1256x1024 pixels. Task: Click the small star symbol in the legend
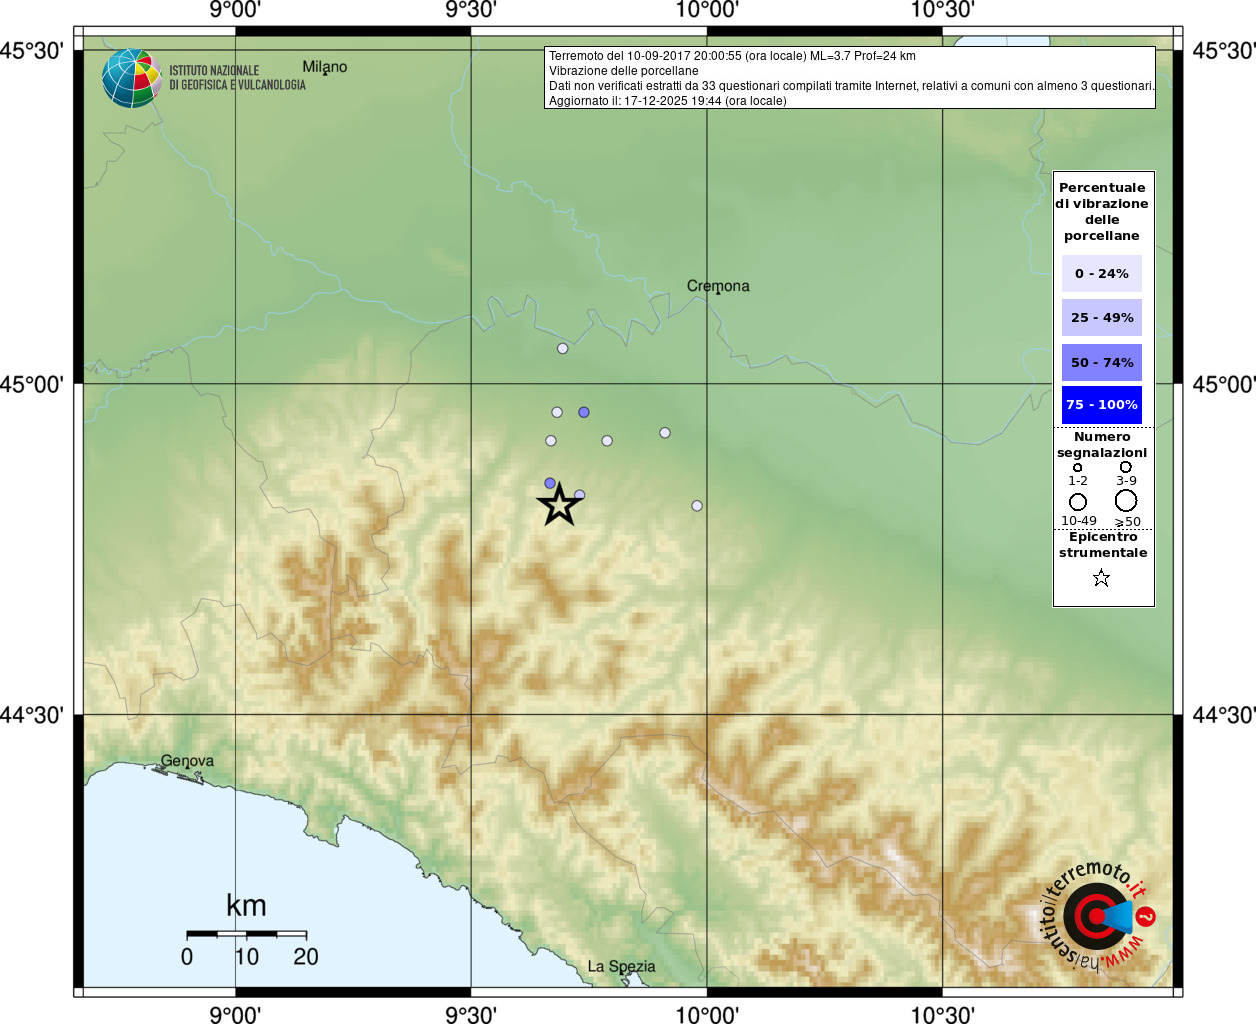click(x=1101, y=578)
